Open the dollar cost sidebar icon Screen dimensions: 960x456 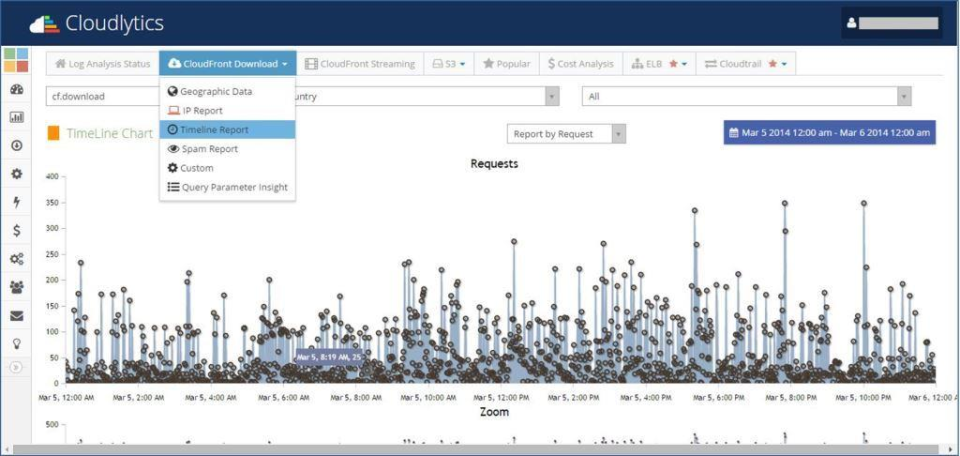point(17,231)
